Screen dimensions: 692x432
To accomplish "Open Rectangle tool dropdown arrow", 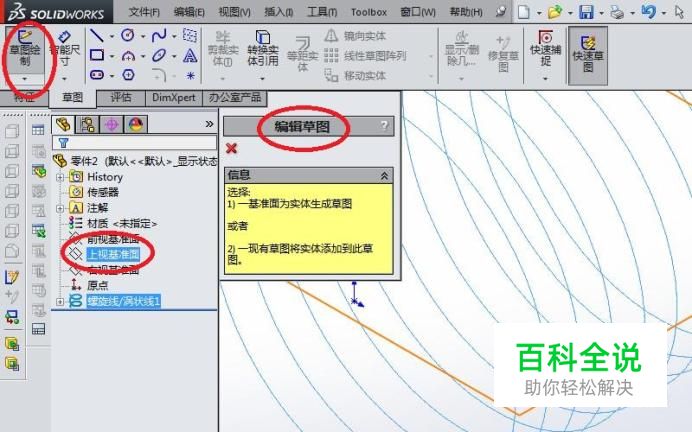I will pyautogui.click(x=112, y=56).
